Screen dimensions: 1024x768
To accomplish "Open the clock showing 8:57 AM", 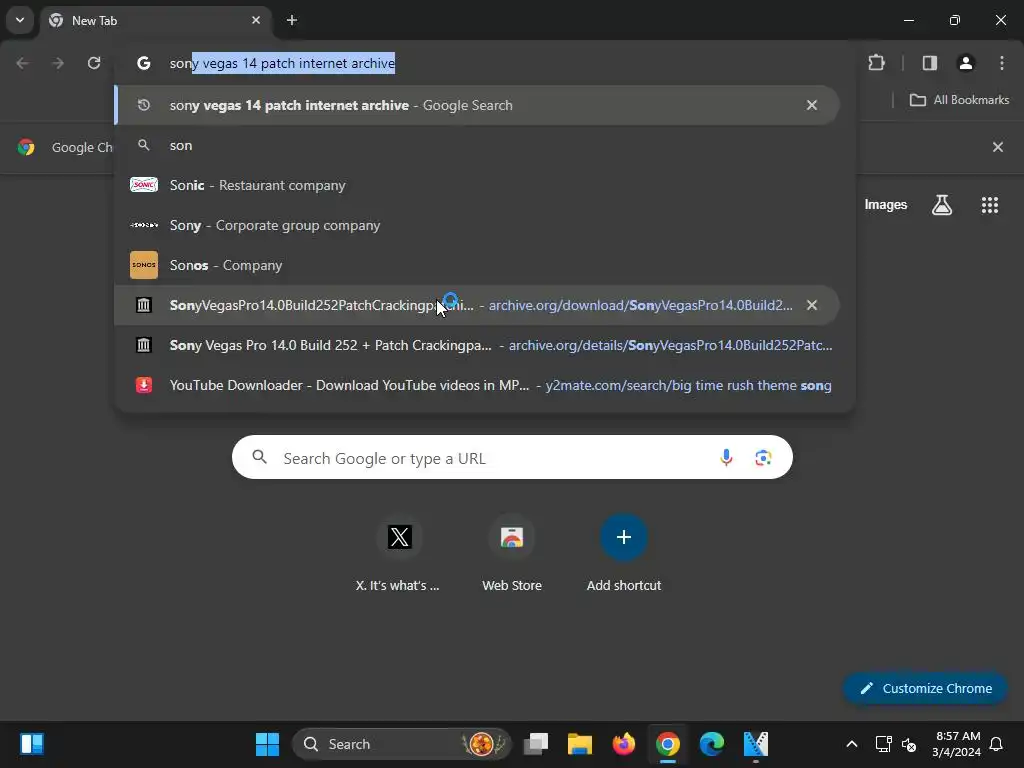I will click(x=957, y=744).
